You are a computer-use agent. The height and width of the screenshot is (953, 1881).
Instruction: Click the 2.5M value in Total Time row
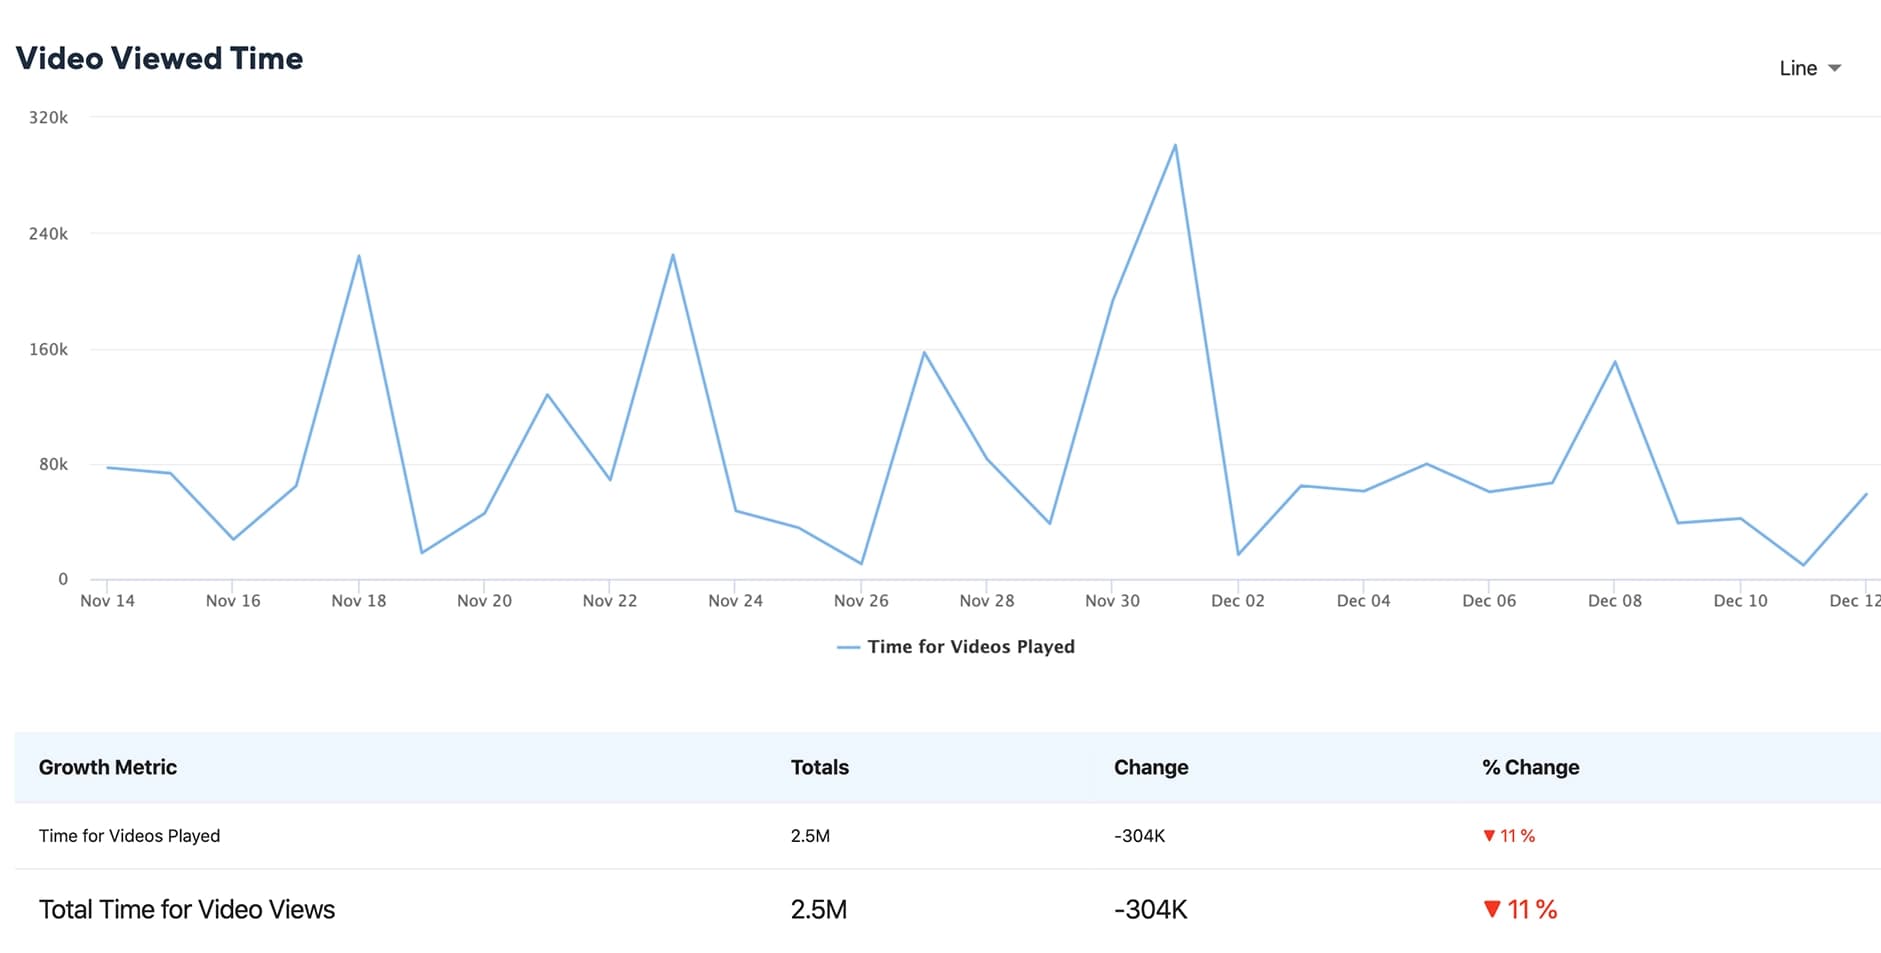819,910
